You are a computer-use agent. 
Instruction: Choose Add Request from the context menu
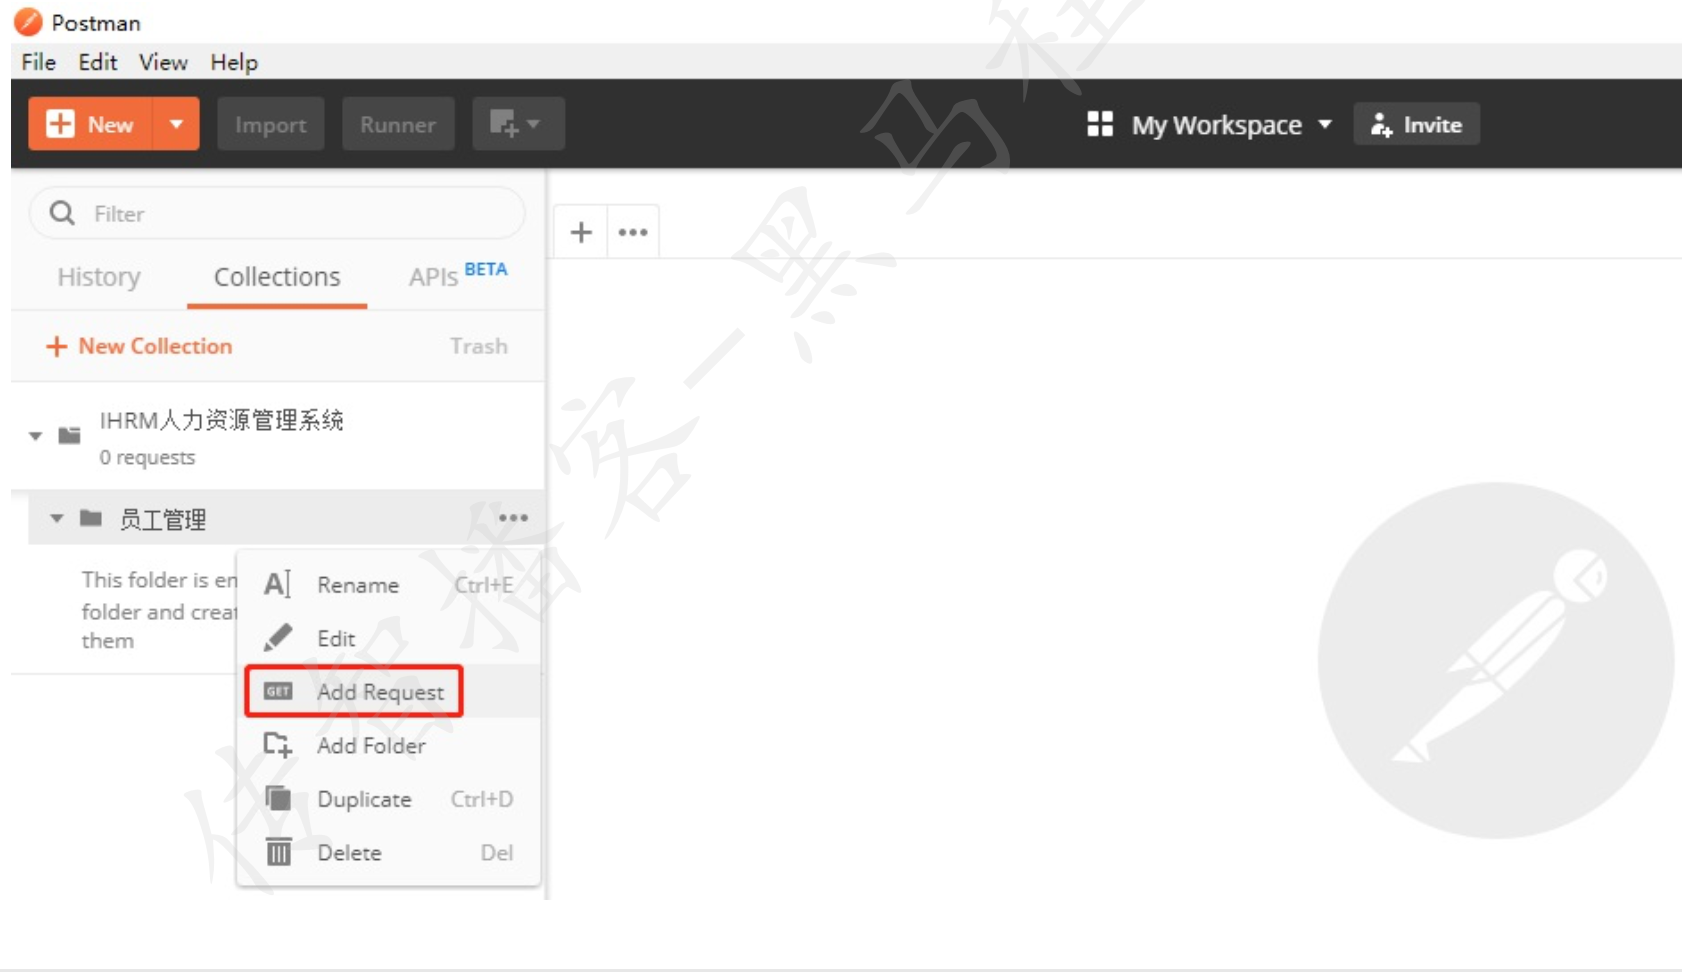388,691
